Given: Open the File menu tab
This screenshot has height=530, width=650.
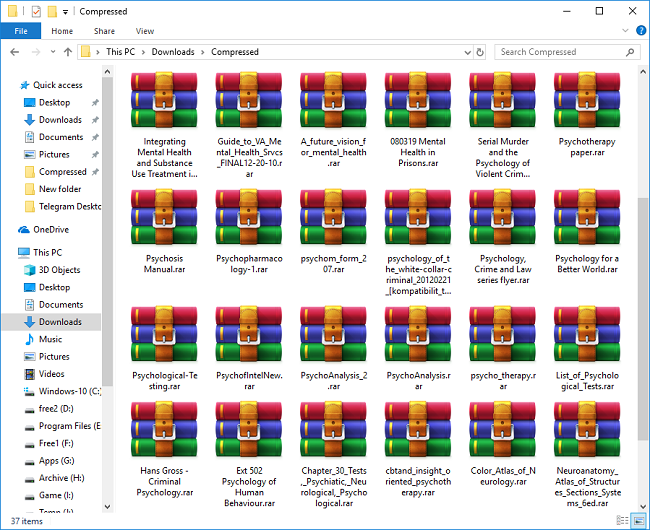Looking at the screenshot, I should coord(21,31).
